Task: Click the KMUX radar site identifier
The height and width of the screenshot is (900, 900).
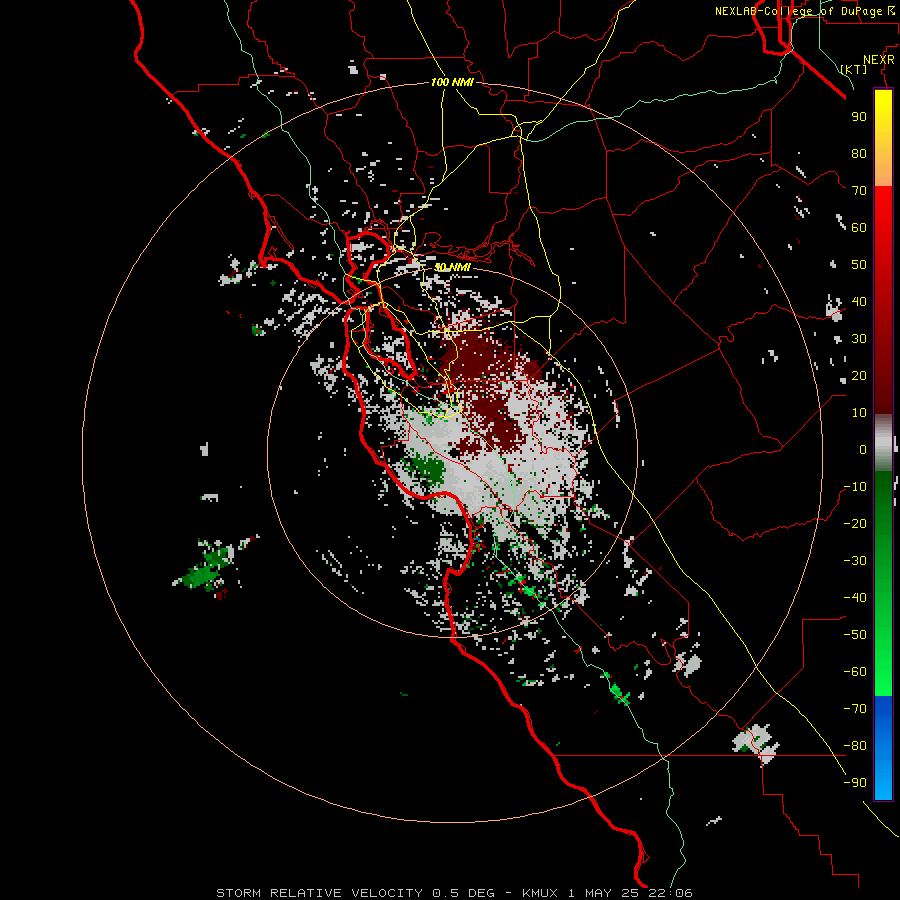Action: [x=540, y=893]
